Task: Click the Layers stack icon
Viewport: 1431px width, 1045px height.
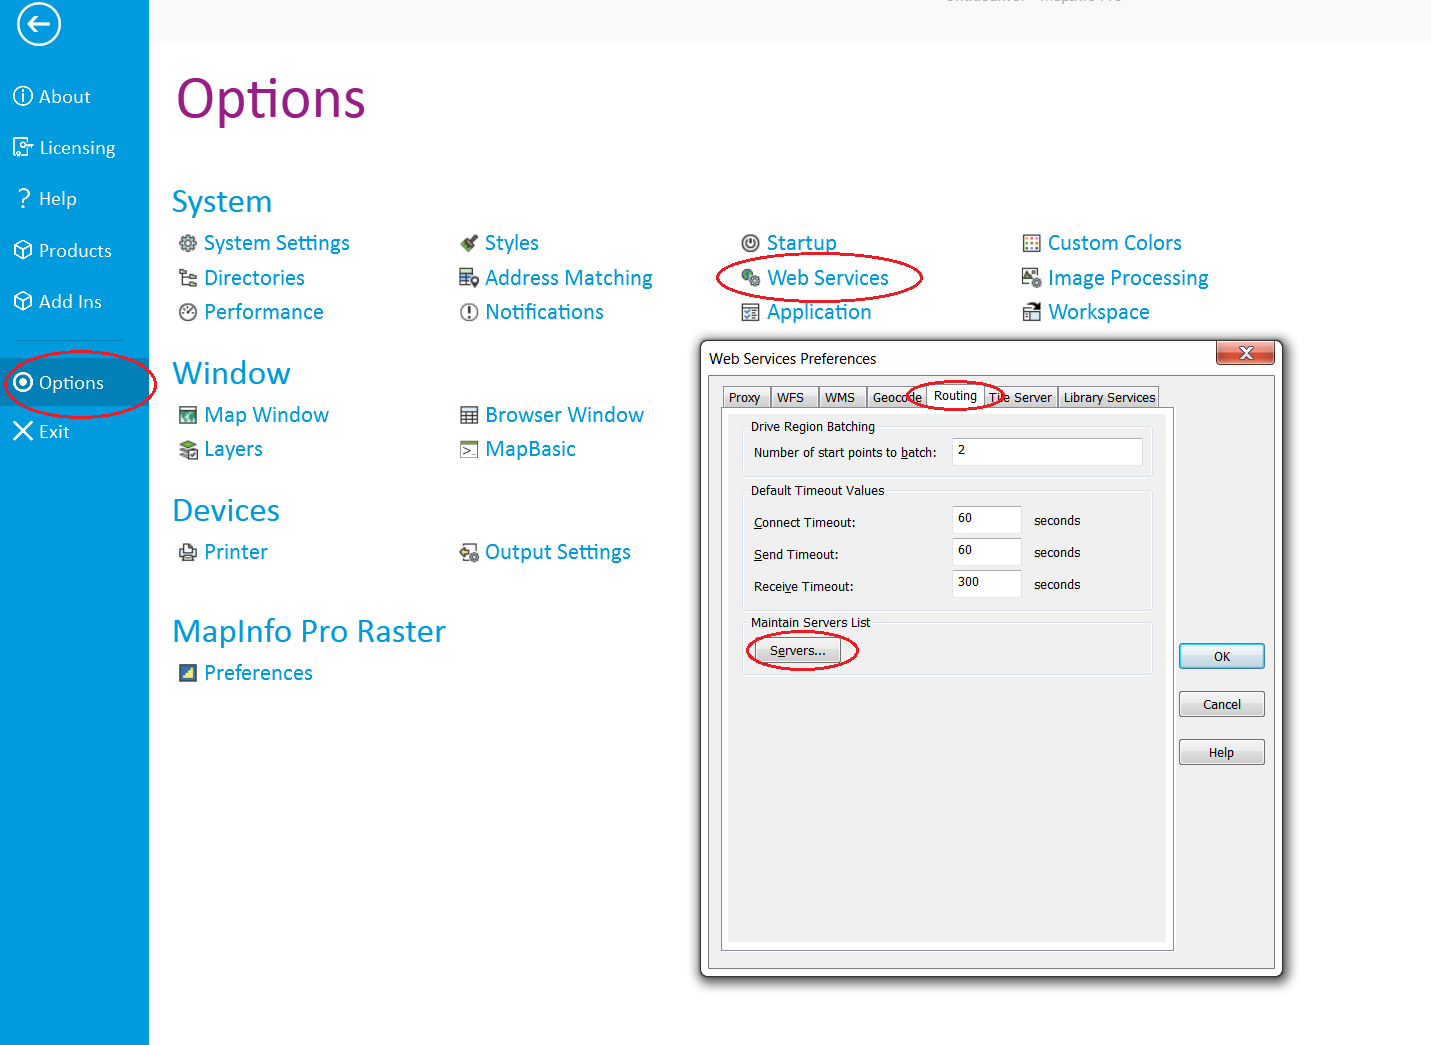Action: click(x=188, y=450)
